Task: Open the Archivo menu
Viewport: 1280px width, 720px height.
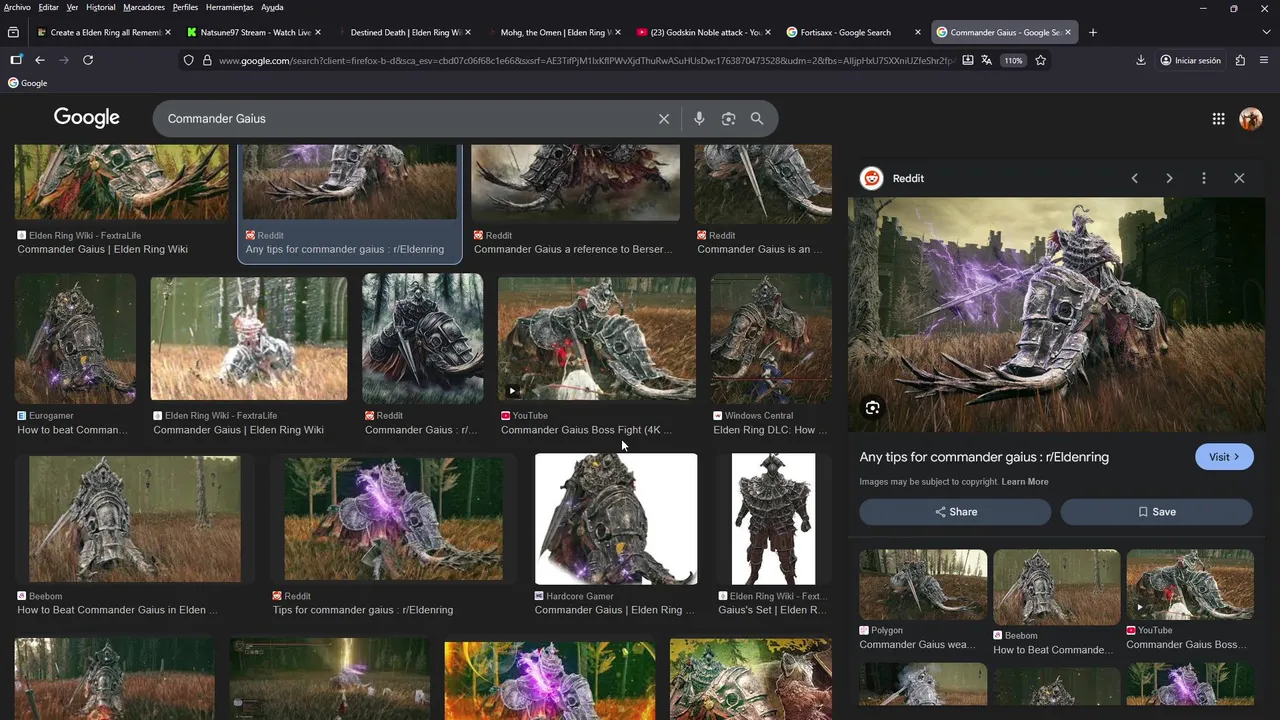Action: (17, 7)
